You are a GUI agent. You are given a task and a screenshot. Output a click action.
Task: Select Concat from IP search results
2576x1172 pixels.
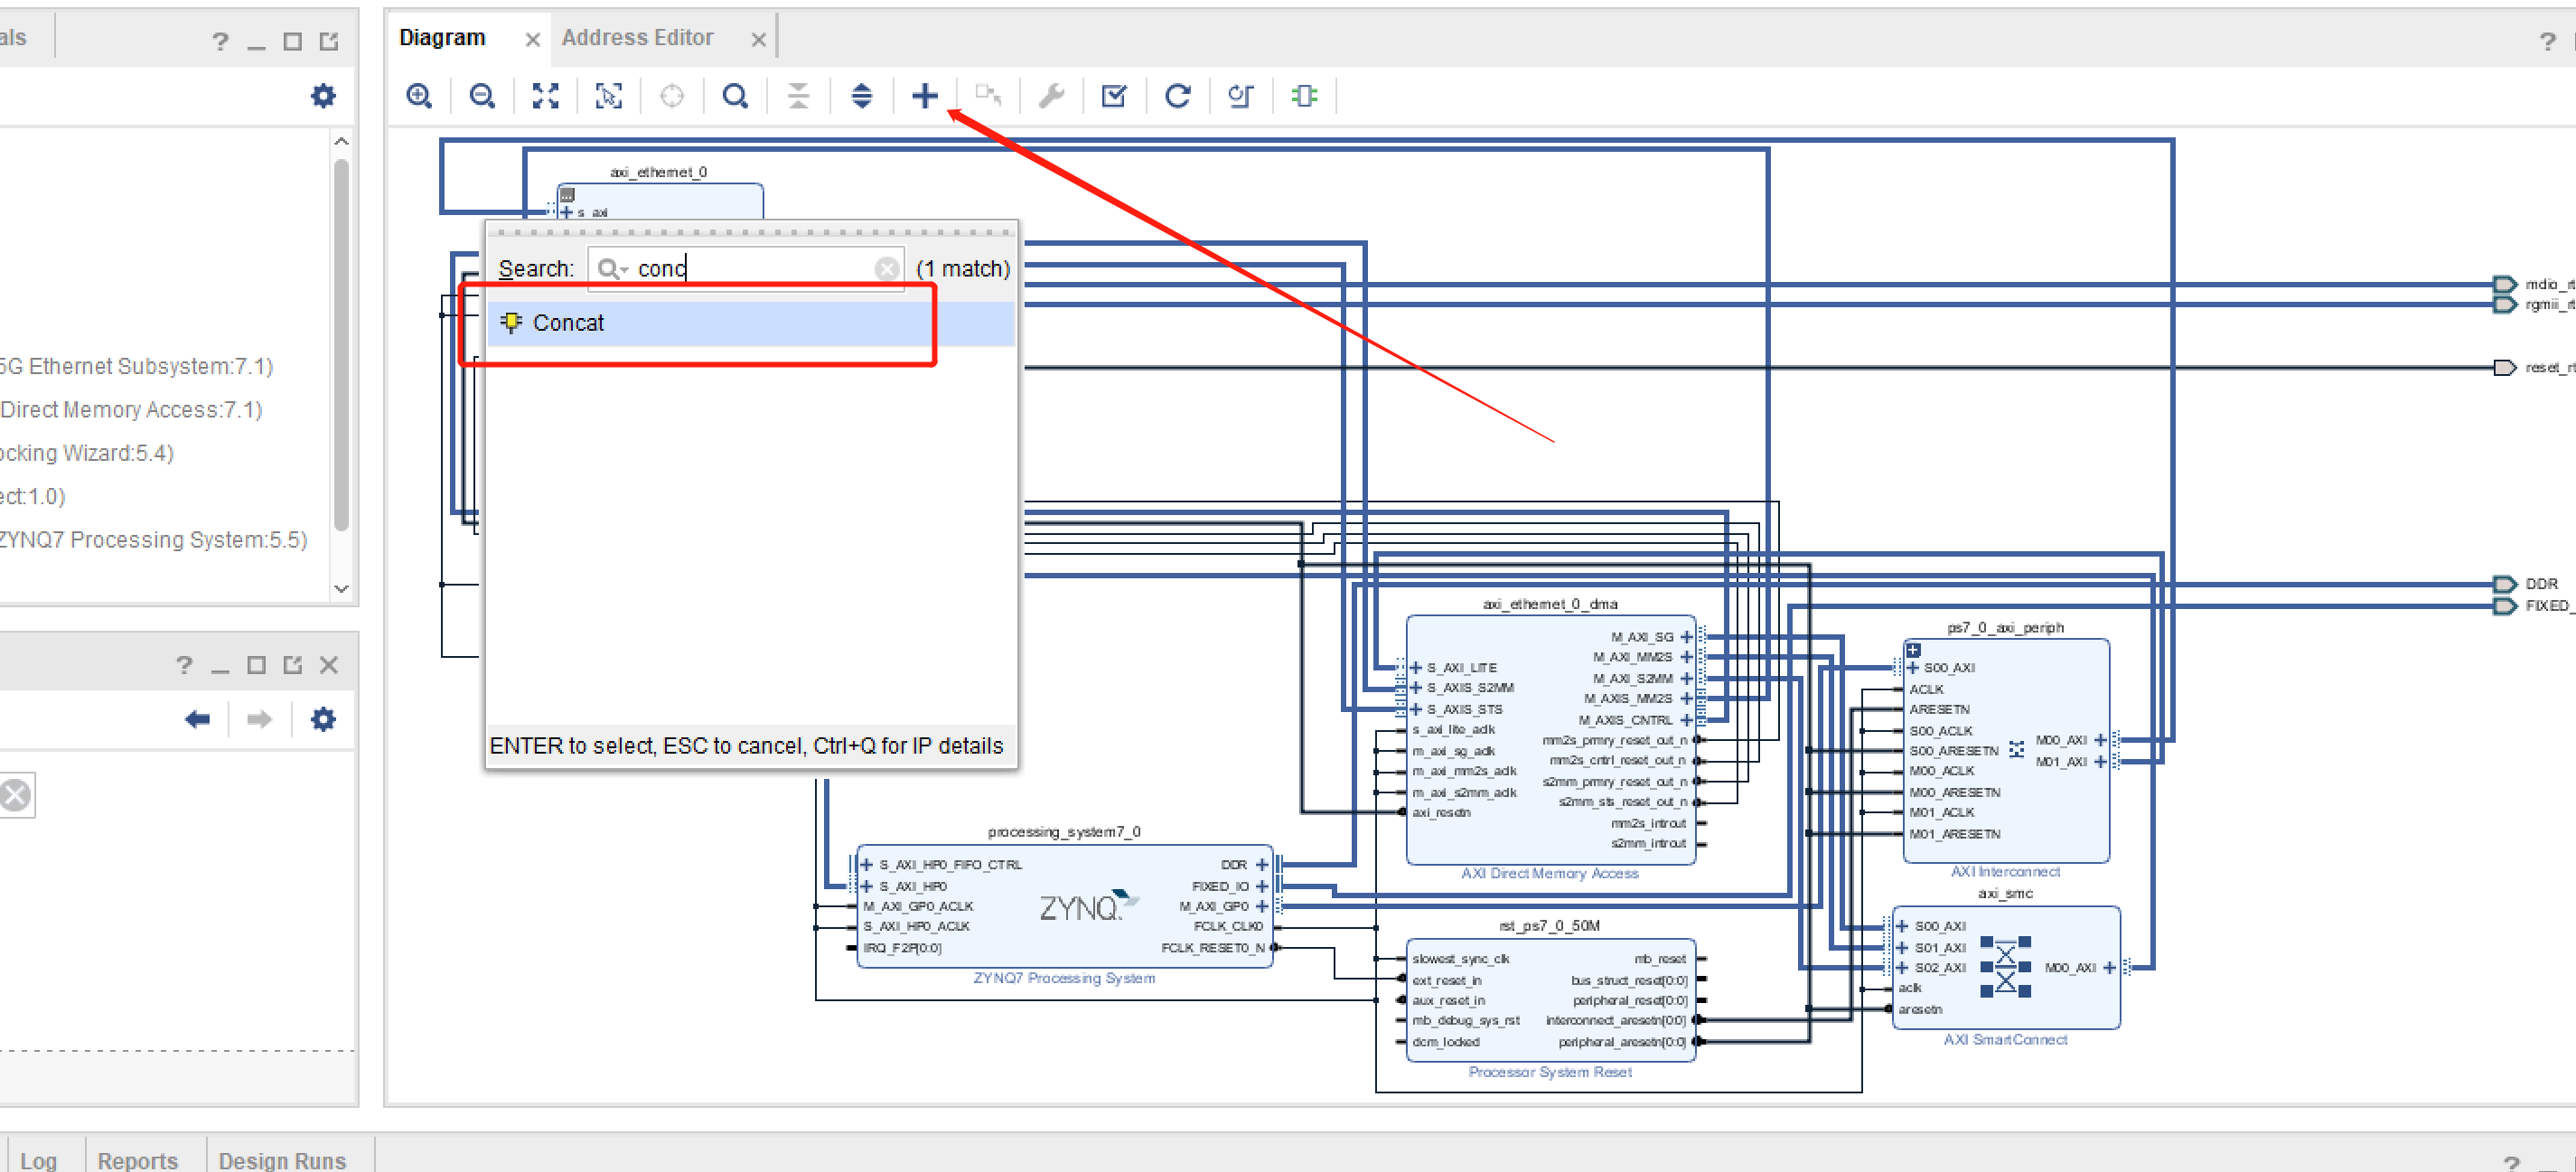click(751, 323)
